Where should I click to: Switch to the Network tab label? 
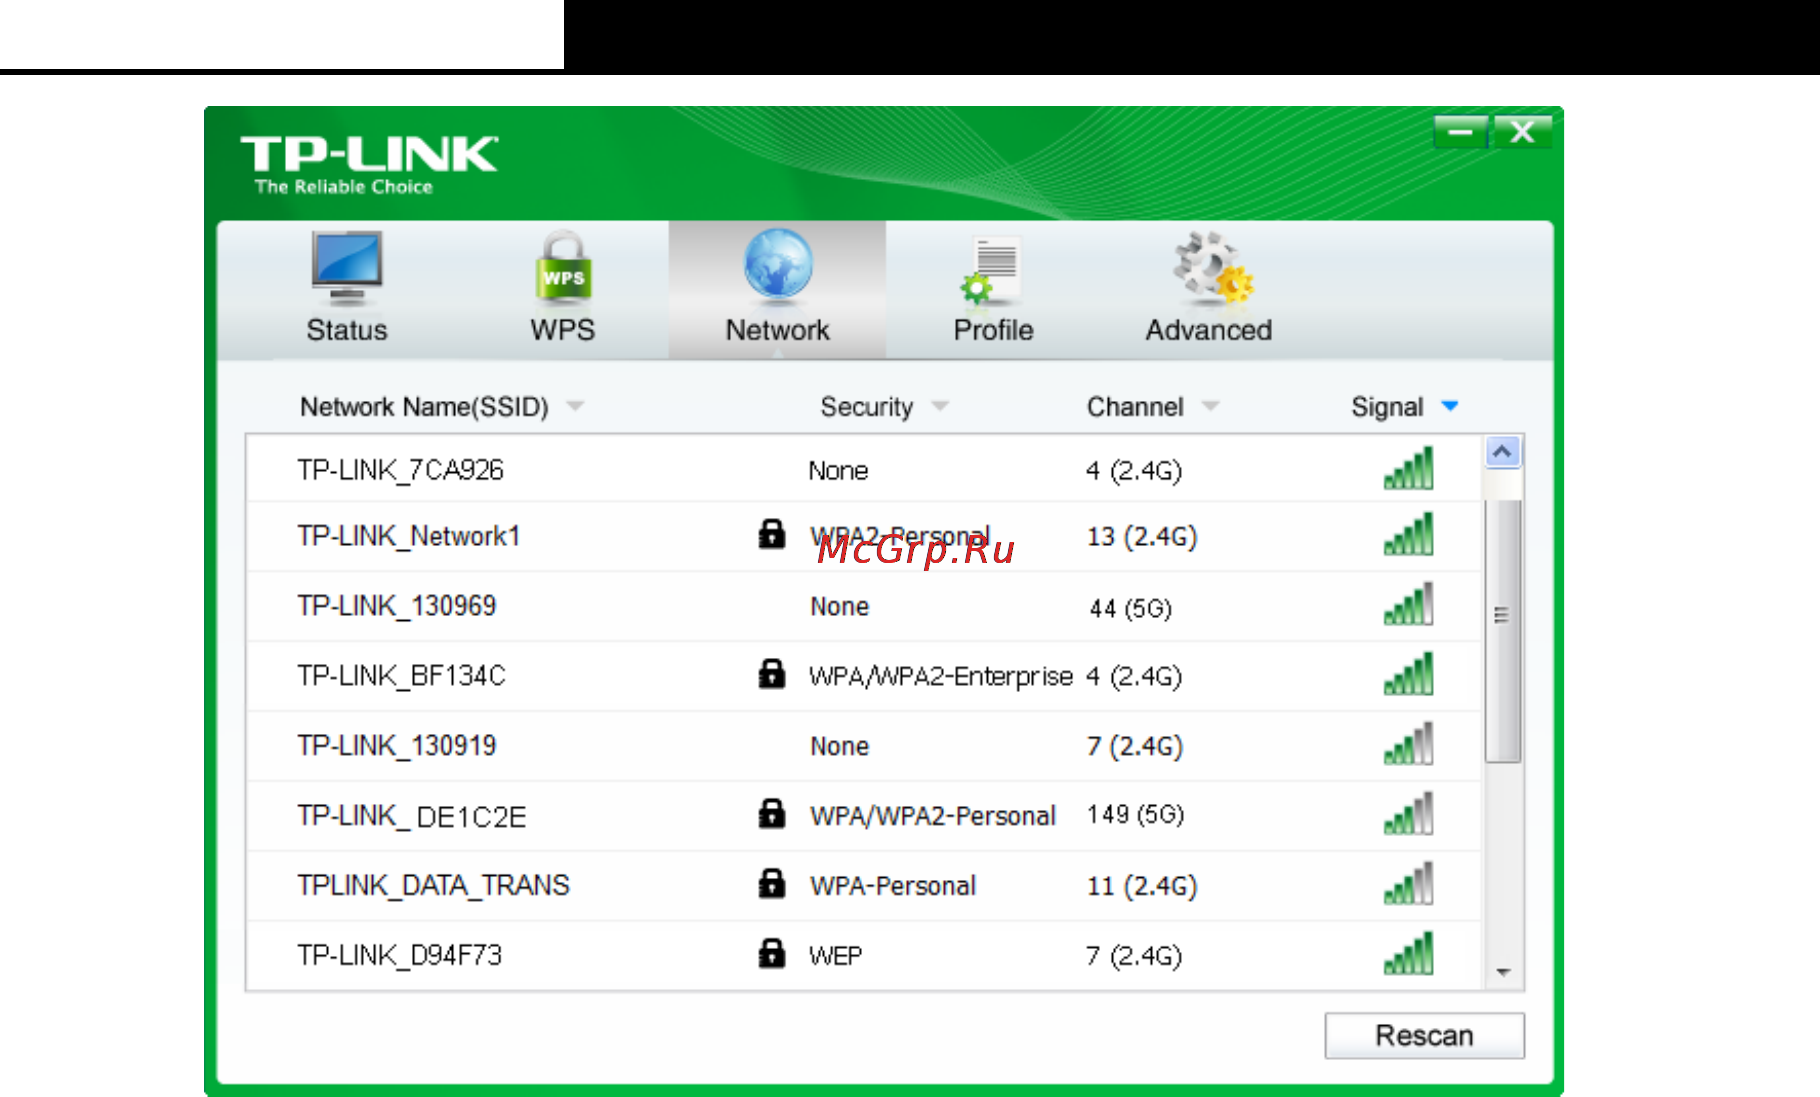tap(777, 330)
